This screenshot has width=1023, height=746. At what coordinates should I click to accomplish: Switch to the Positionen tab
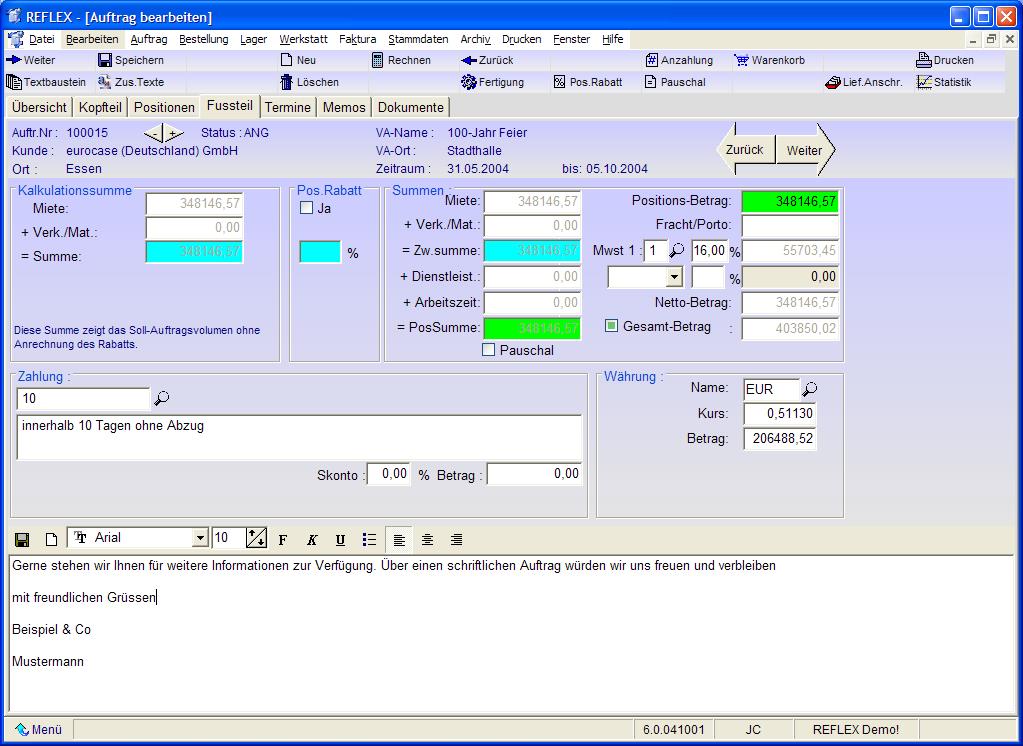164,107
